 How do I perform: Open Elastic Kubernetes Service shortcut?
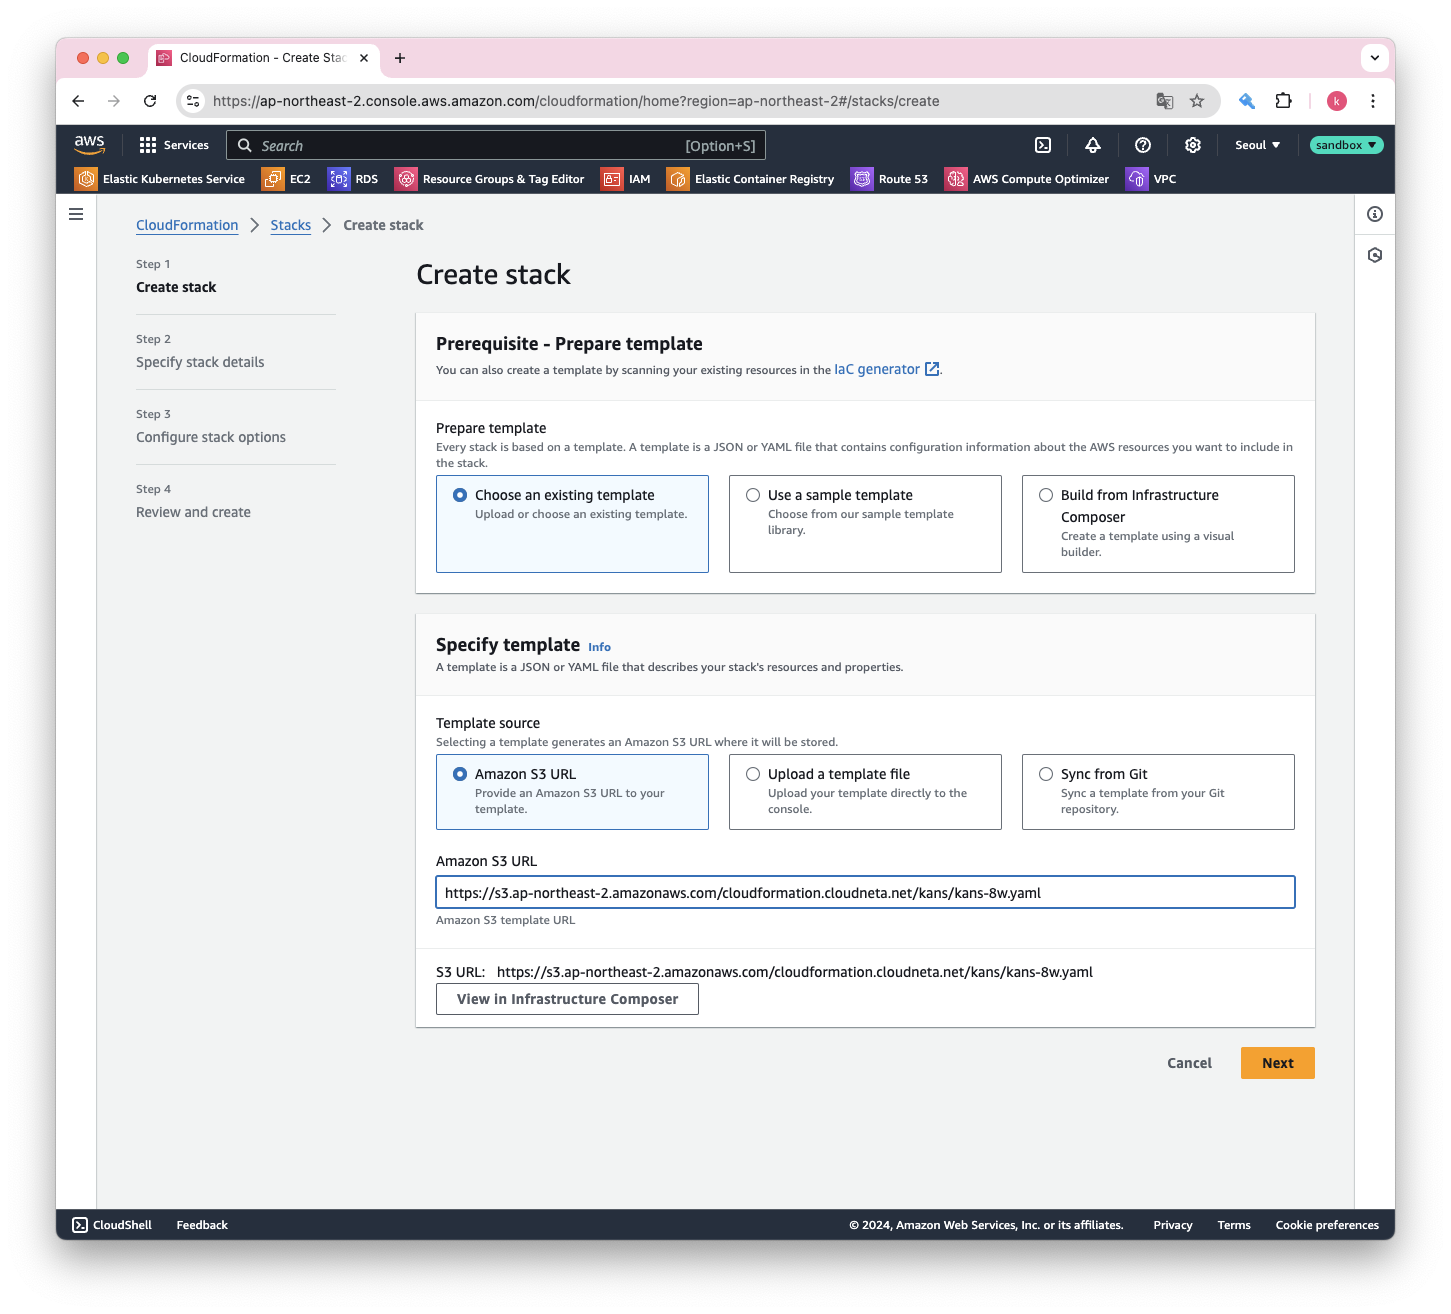160,179
